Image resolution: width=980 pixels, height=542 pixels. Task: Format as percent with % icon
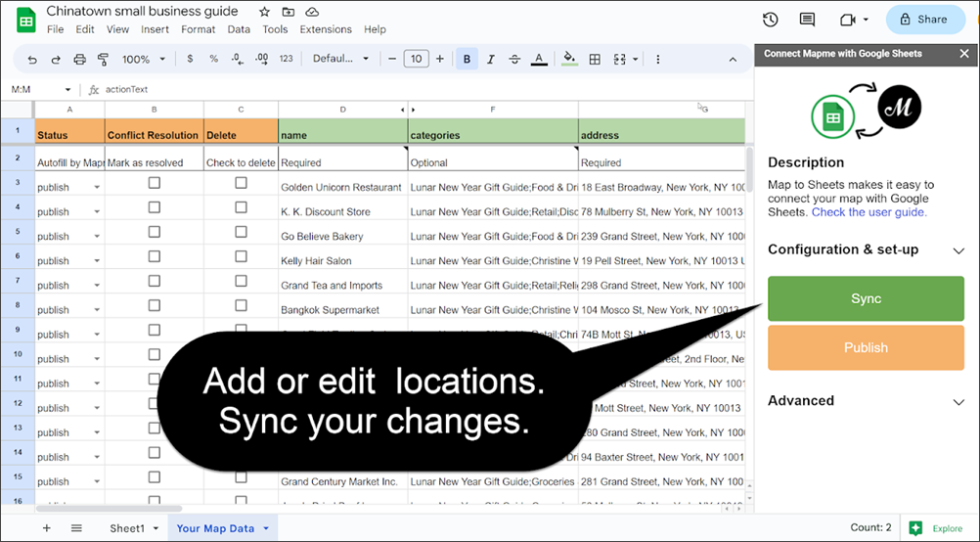(x=214, y=59)
